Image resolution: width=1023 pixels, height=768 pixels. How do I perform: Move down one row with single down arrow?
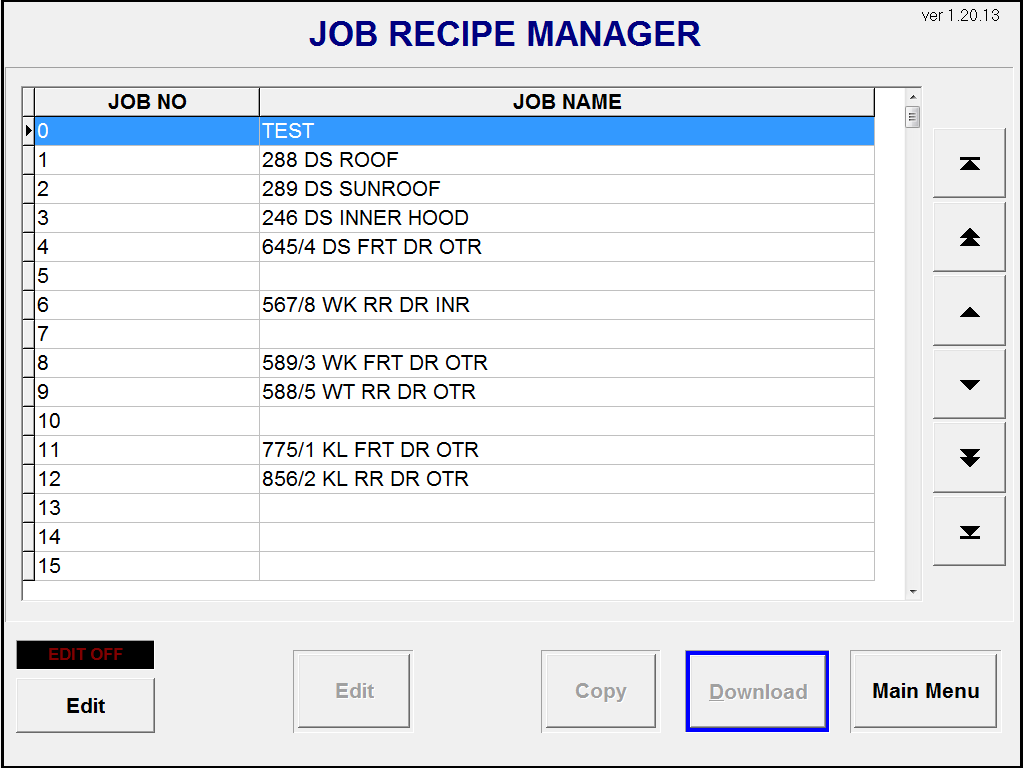pos(969,385)
